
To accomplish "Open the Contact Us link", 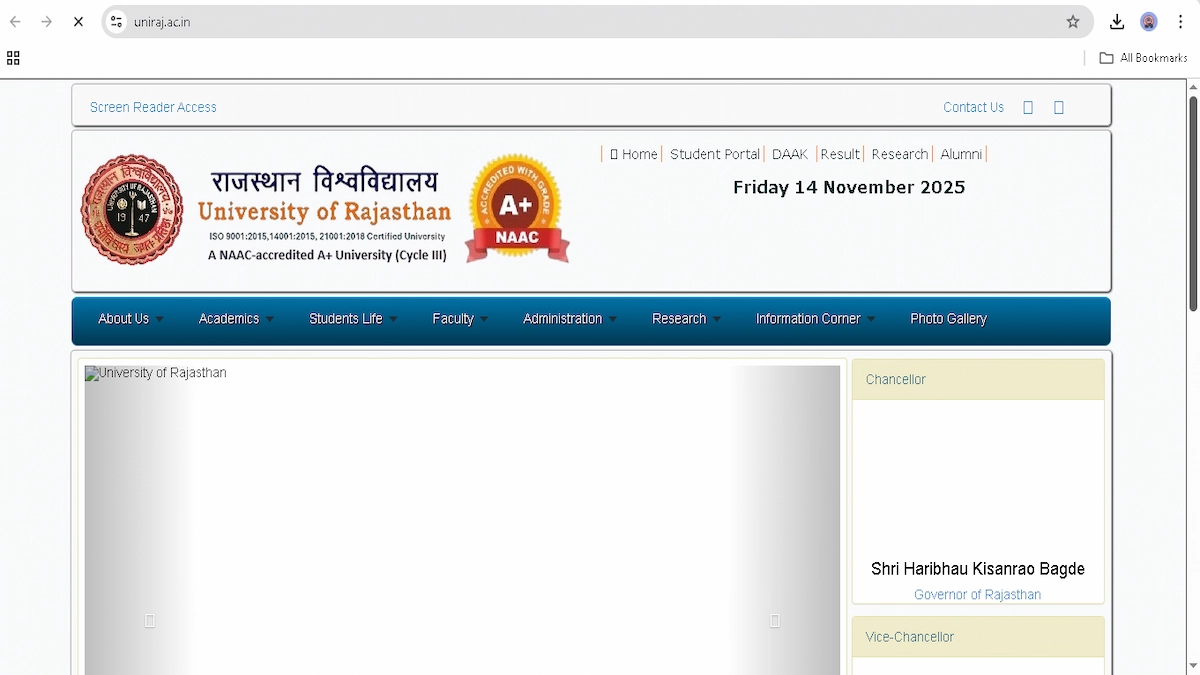I will (x=973, y=107).
